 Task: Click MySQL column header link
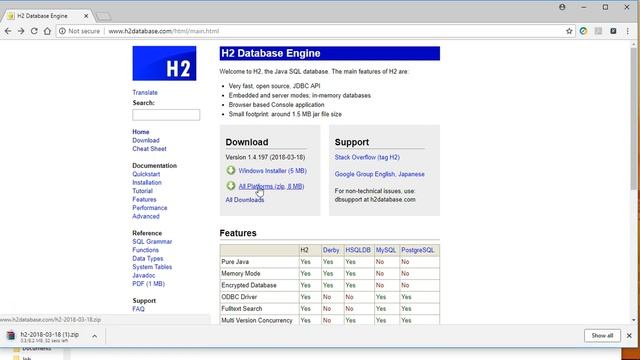click(386, 250)
